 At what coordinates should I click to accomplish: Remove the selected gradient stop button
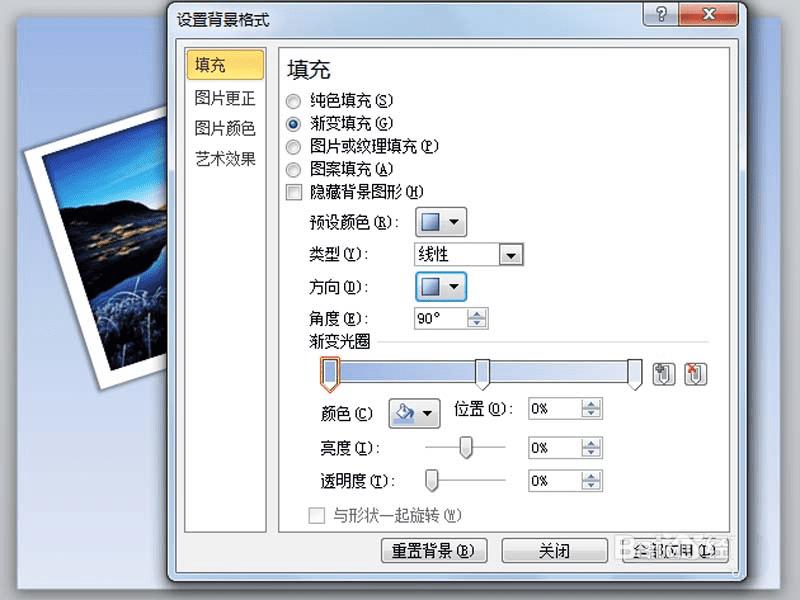[695, 374]
